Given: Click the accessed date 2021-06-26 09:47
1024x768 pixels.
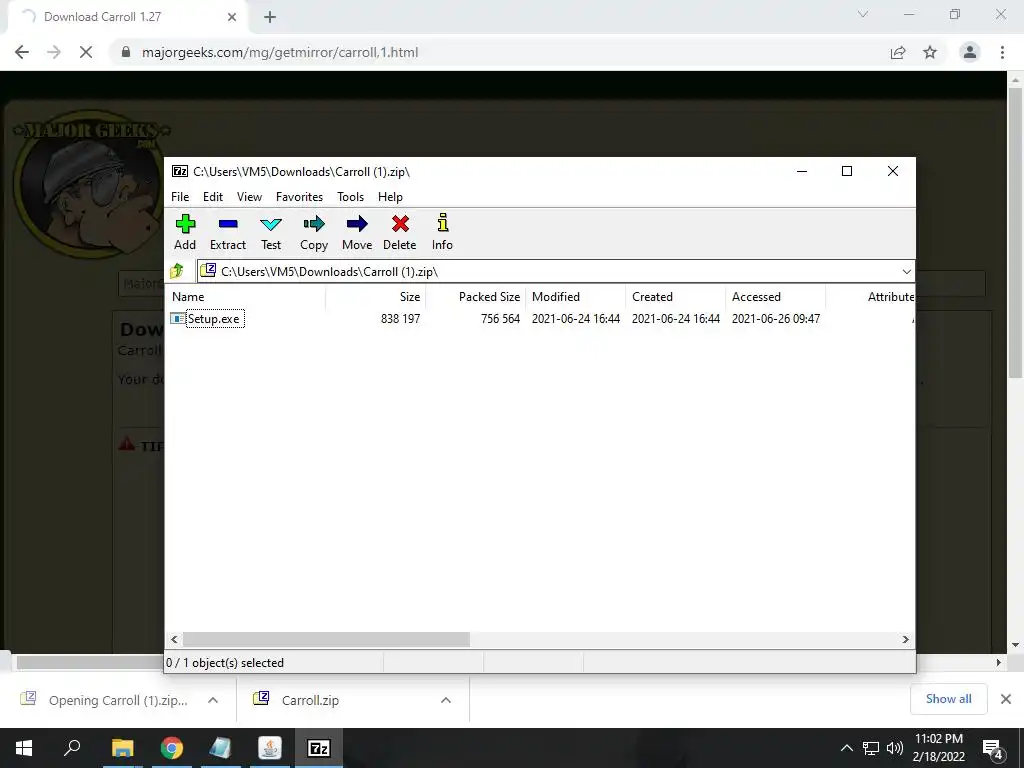Looking at the screenshot, I should 776,319.
